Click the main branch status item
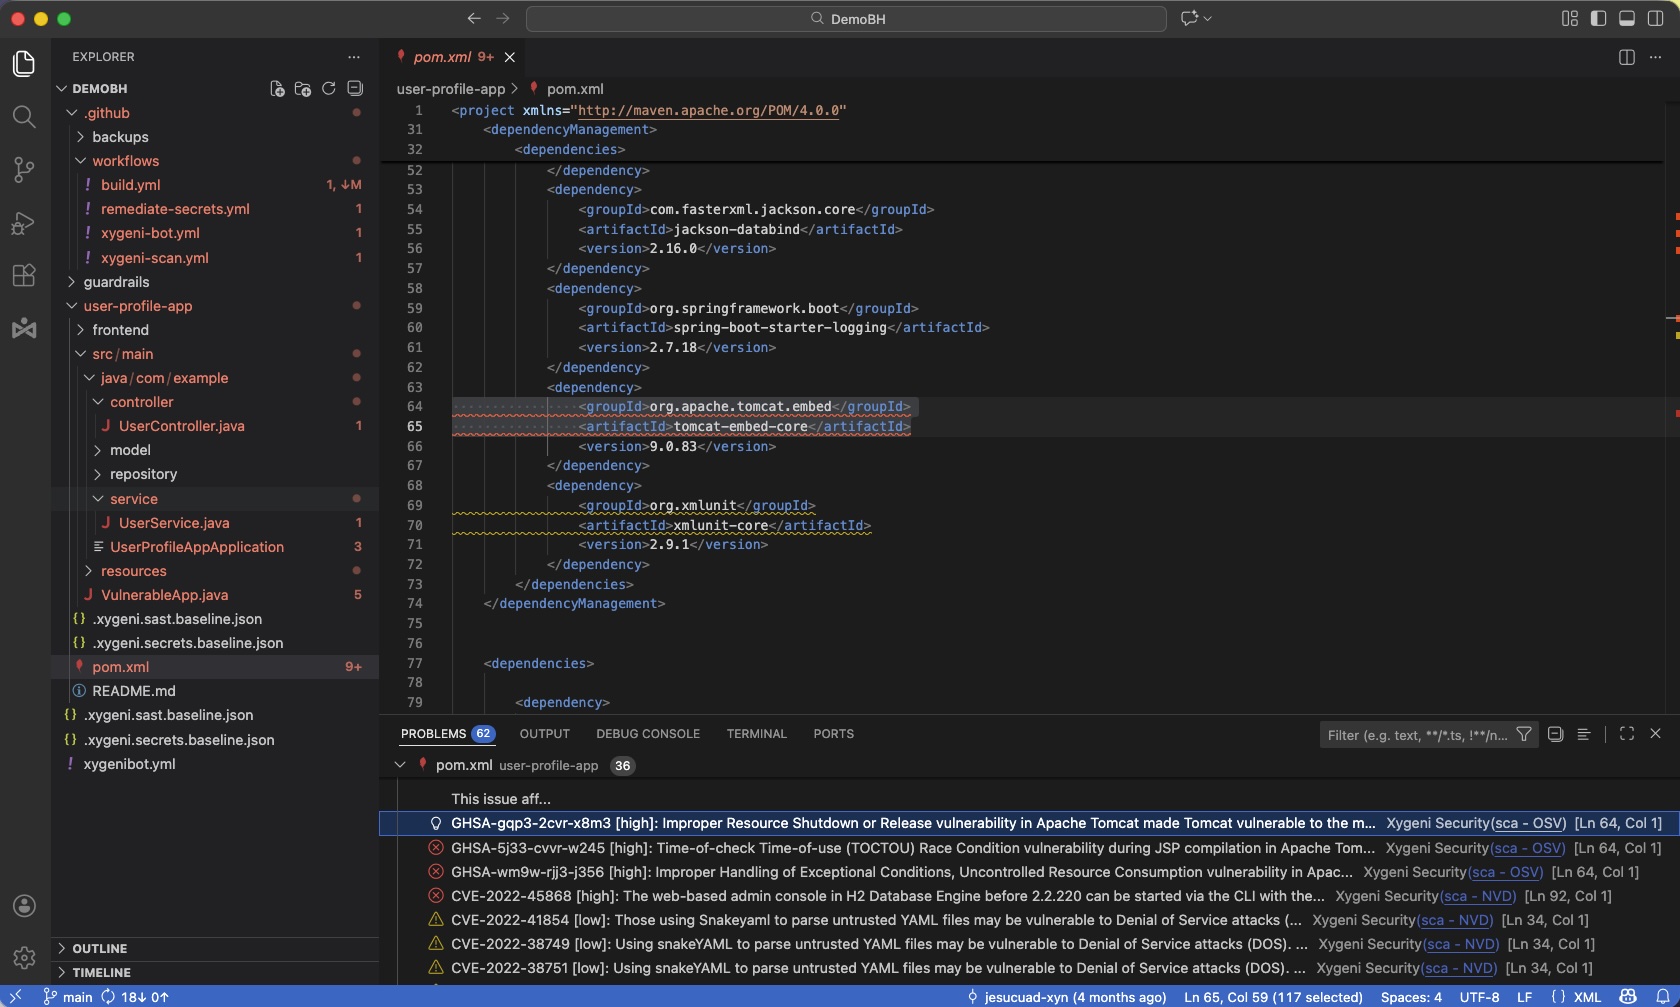This screenshot has width=1680, height=1007. coord(68,997)
